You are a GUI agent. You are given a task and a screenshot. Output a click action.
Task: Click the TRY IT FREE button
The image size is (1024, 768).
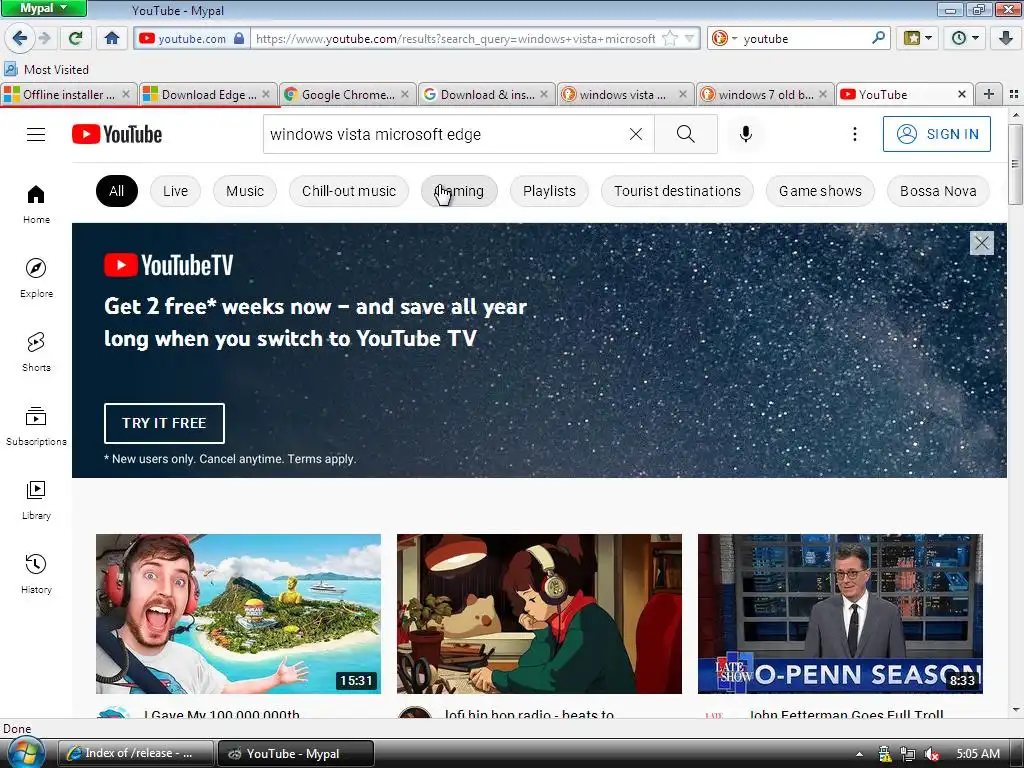(x=164, y=423)
